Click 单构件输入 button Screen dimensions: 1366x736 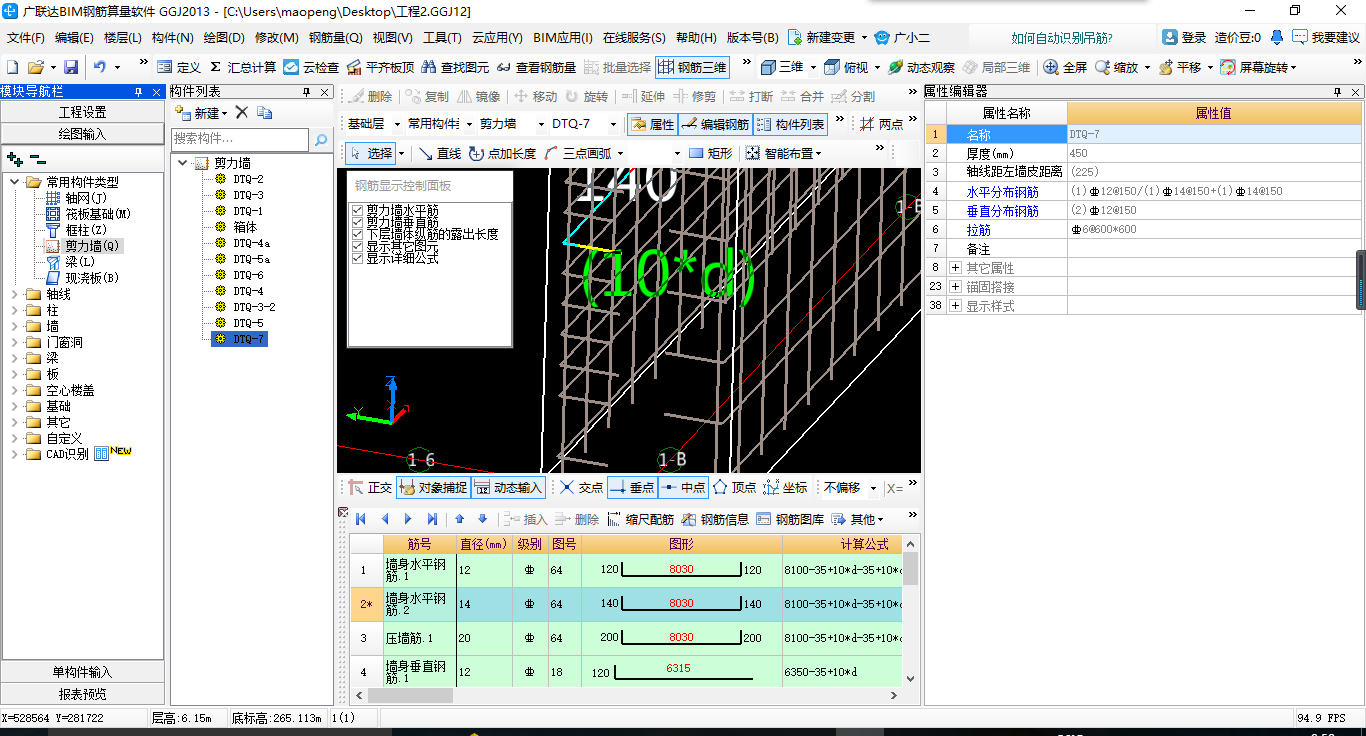(82, 672)
